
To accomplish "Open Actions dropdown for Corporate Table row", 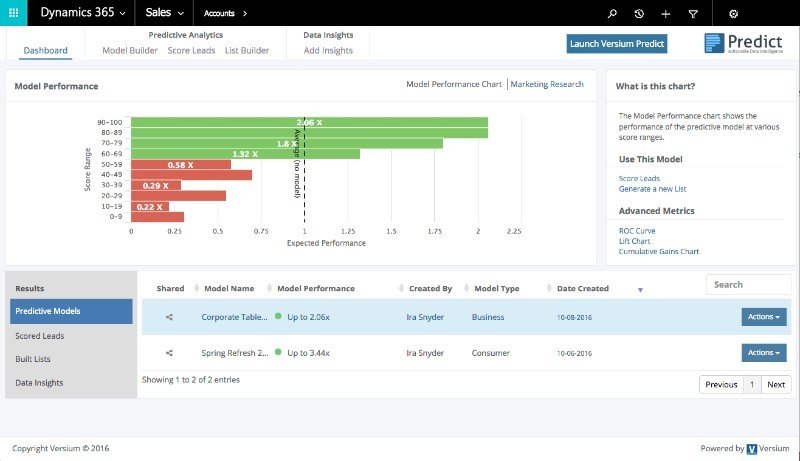I will pyautogui.click(x=764, y=317).
